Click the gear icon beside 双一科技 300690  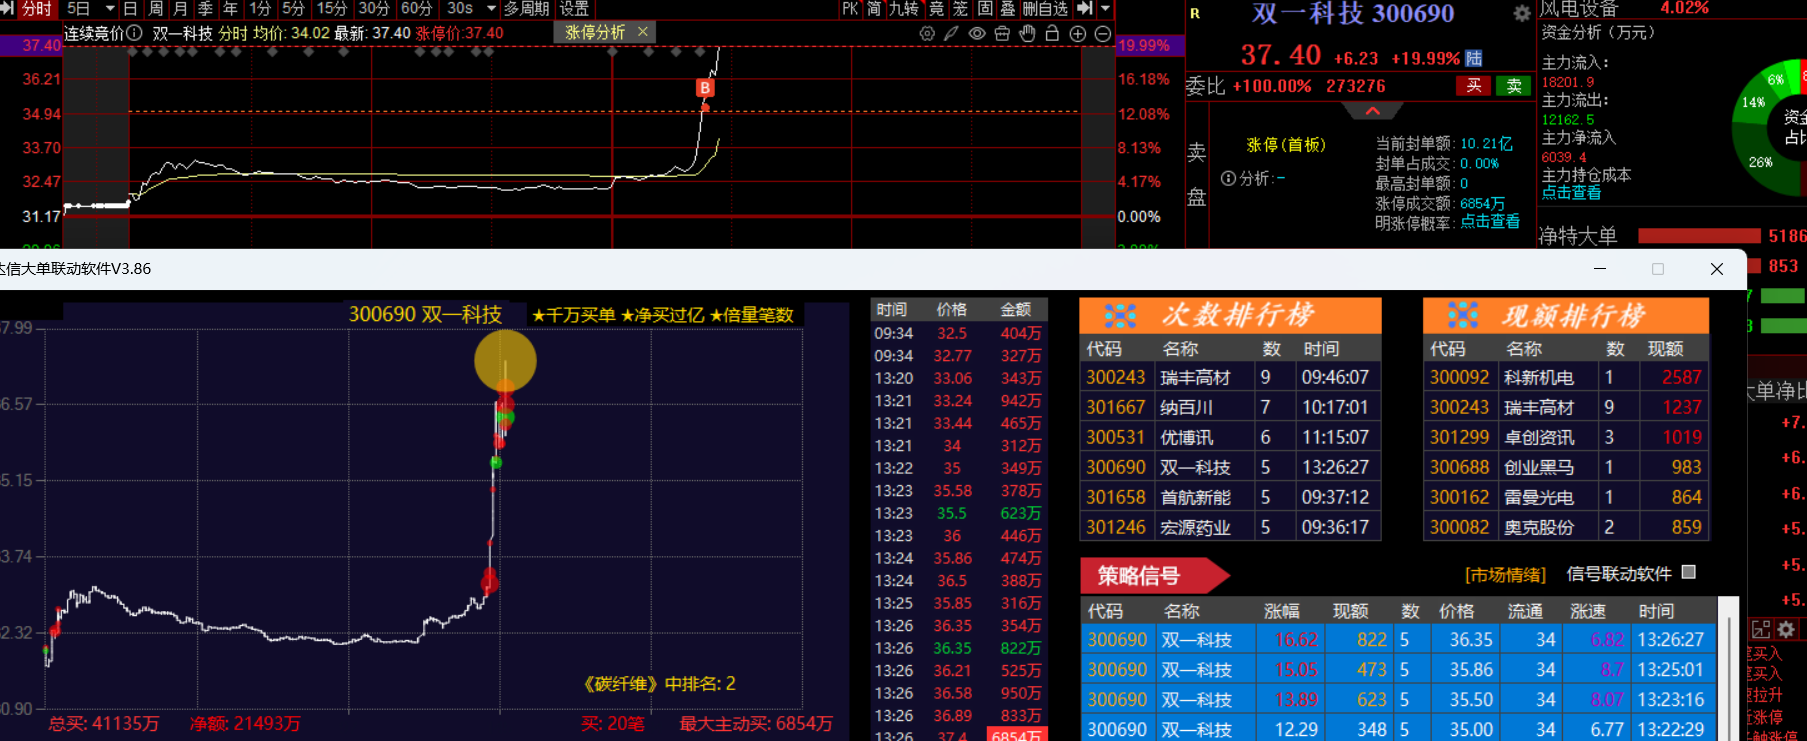[1521, 13]
